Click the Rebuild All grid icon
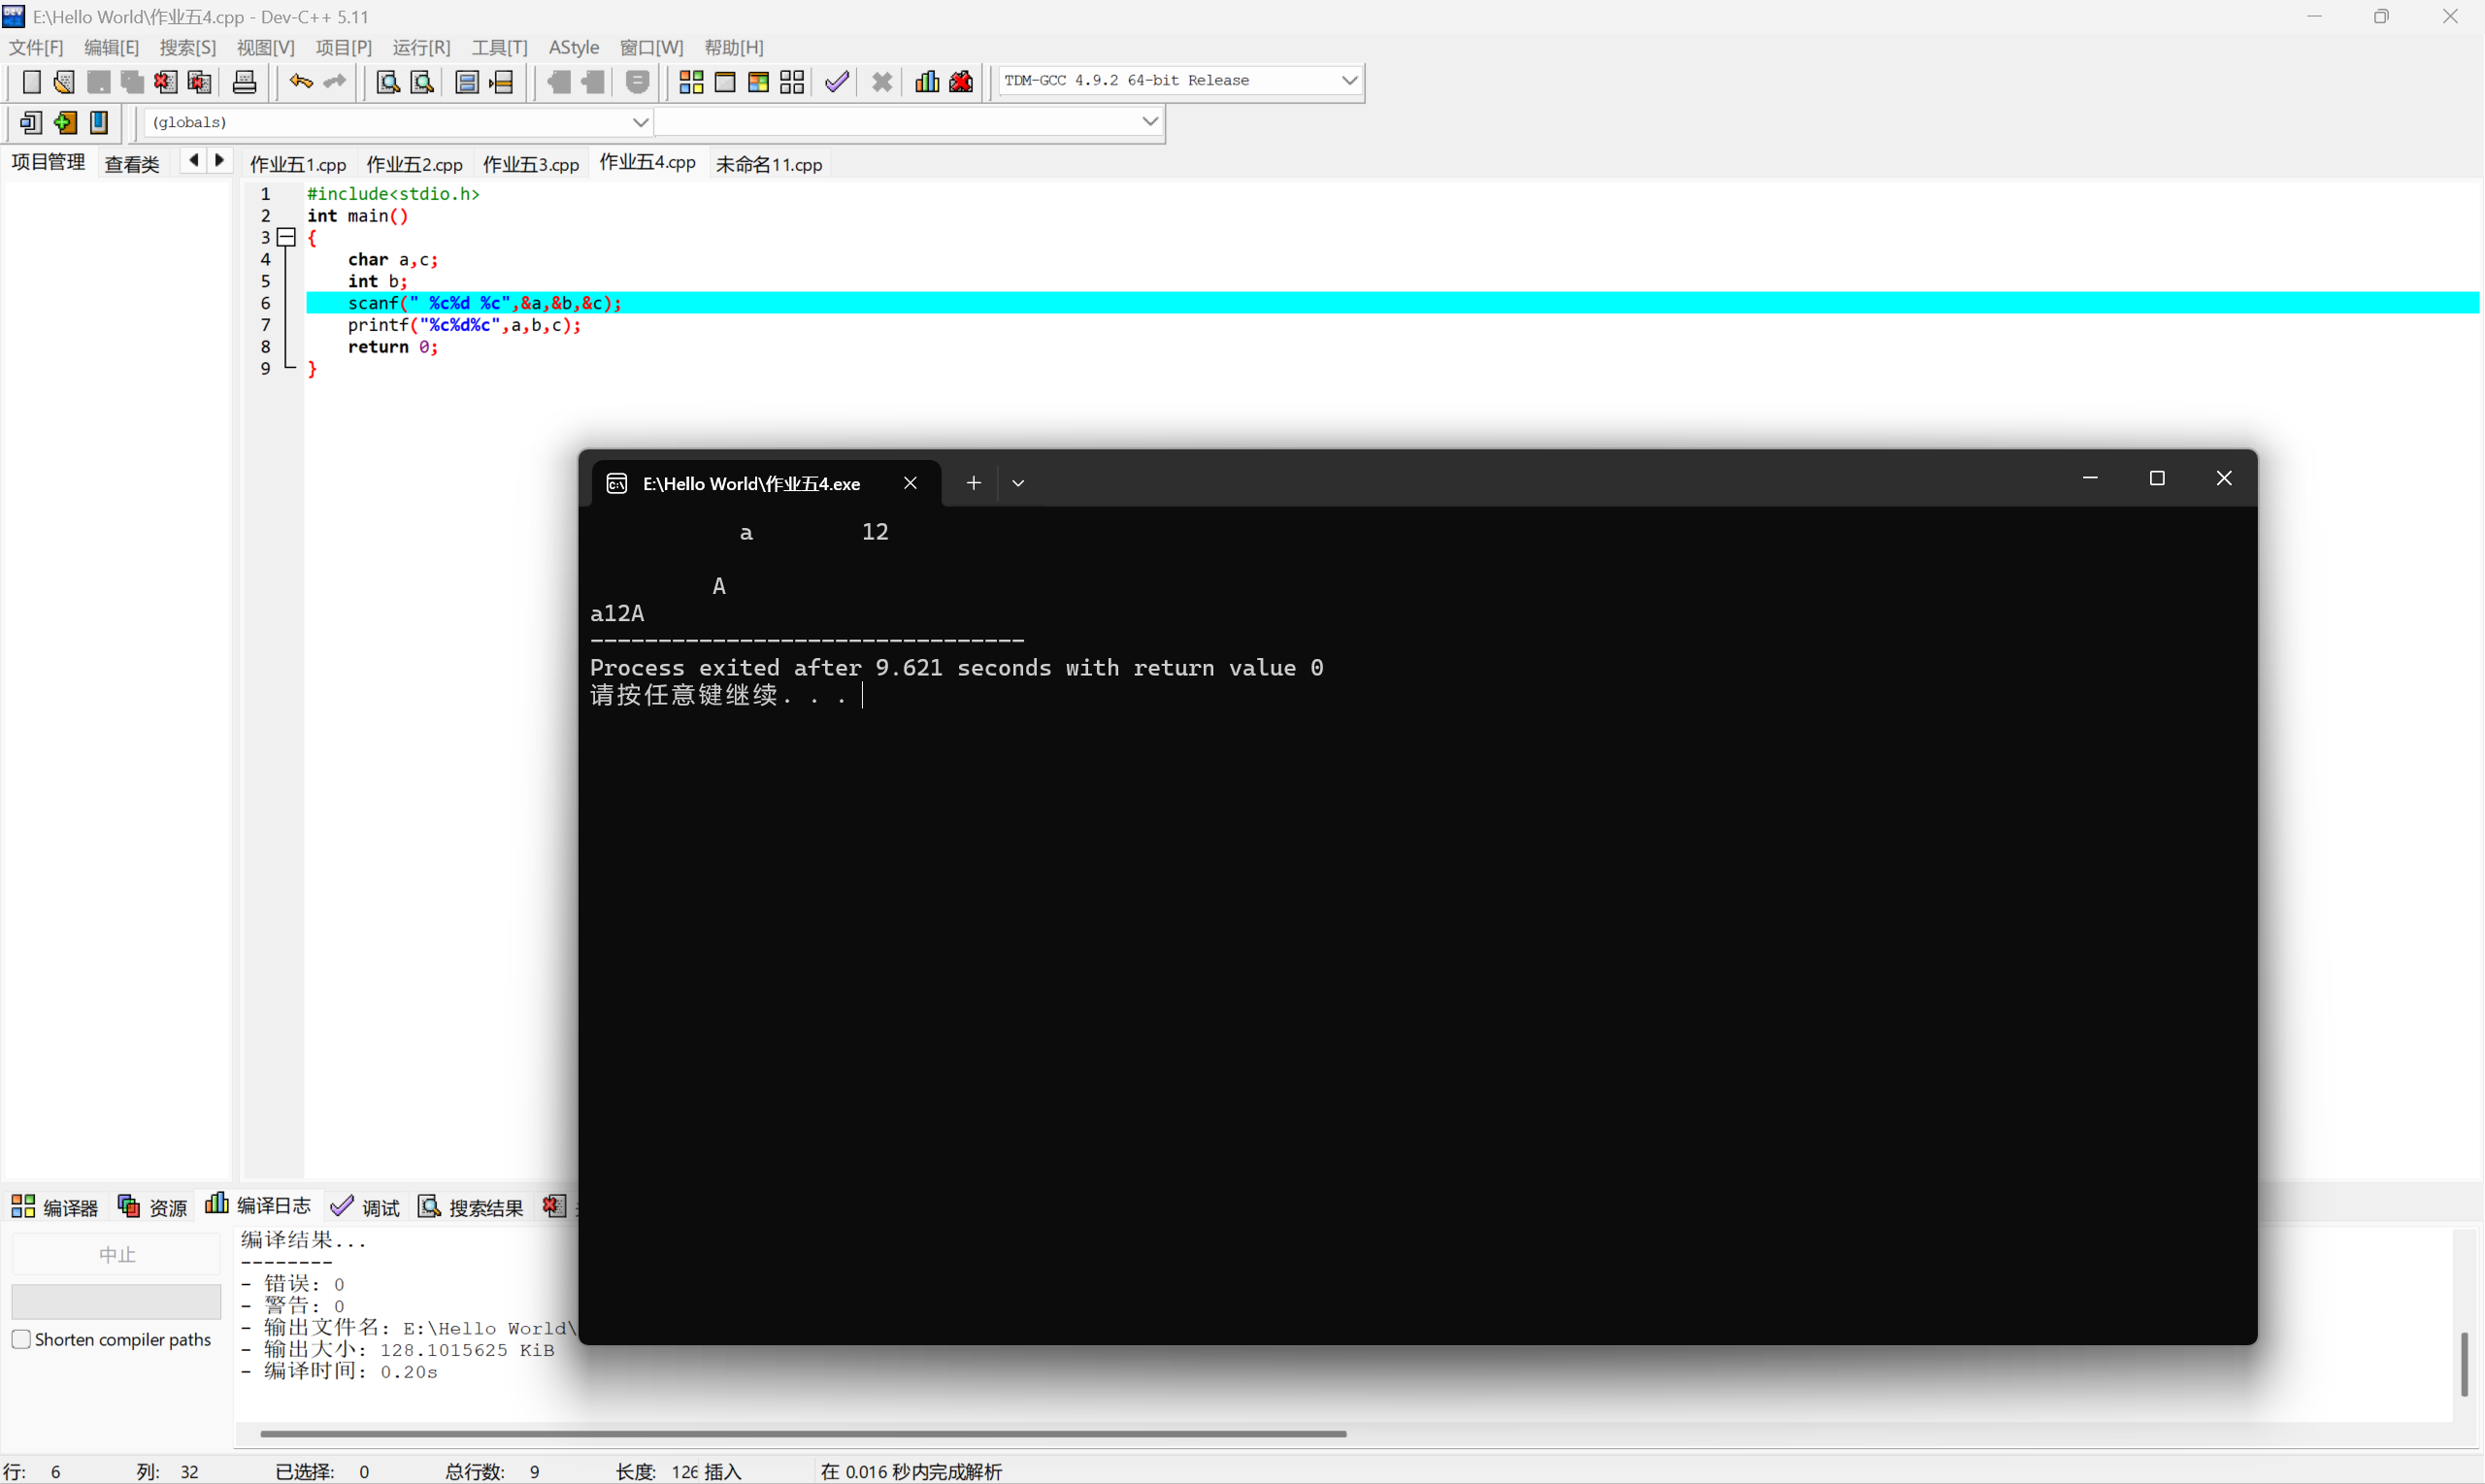The width and height of the screenshot is (2485, 1484). click(792, 82)
